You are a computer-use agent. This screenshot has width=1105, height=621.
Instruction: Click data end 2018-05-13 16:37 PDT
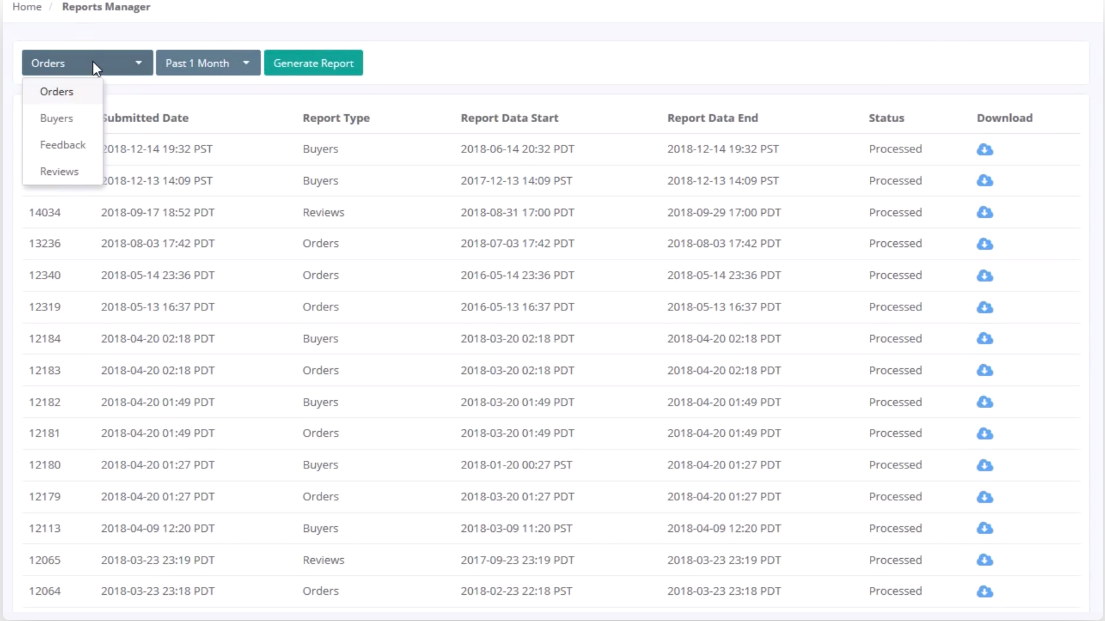point(724,307)
